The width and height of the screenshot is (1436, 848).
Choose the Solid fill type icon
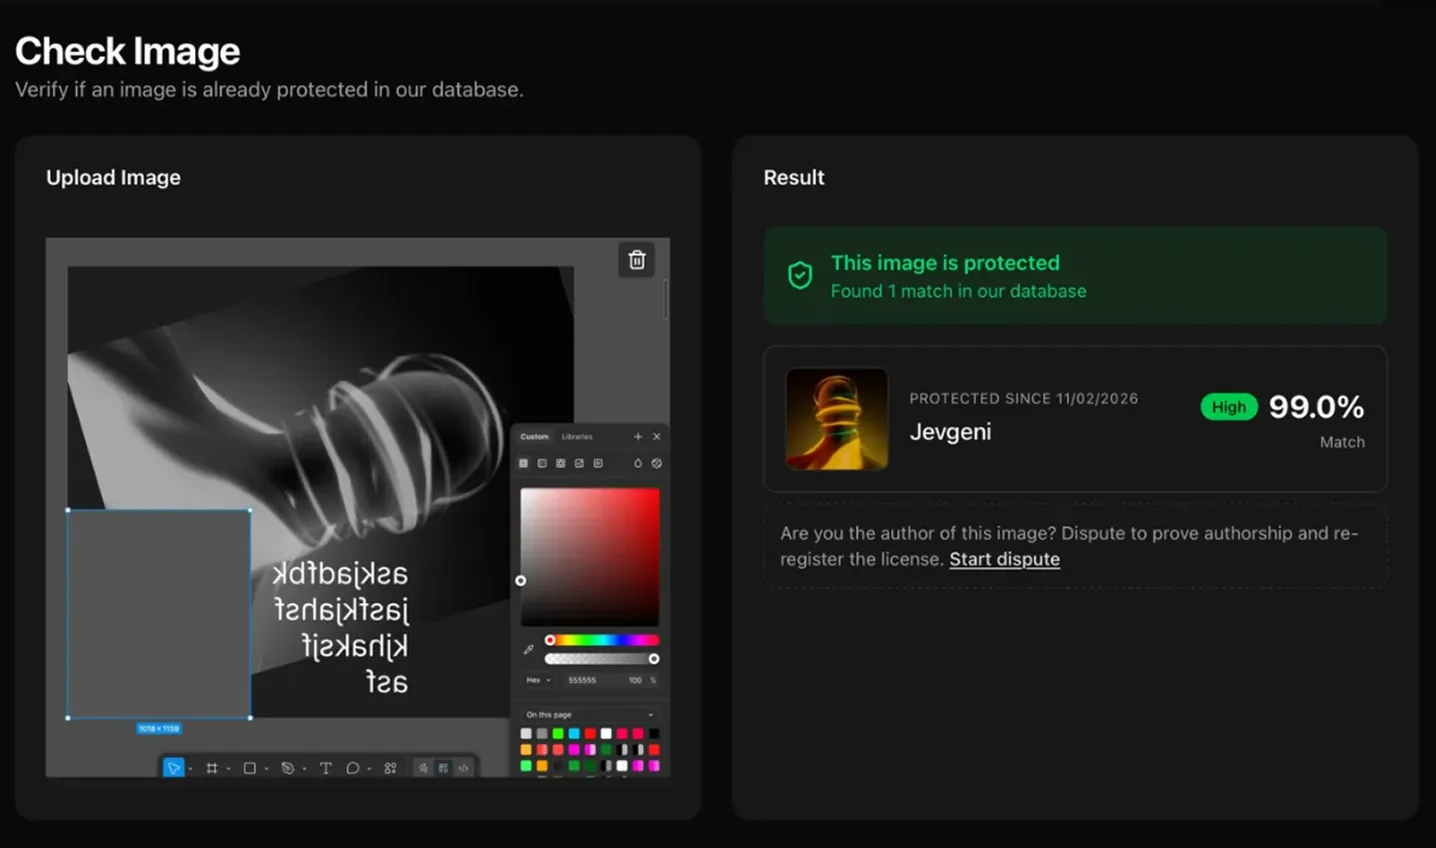(x=523, y=463)
